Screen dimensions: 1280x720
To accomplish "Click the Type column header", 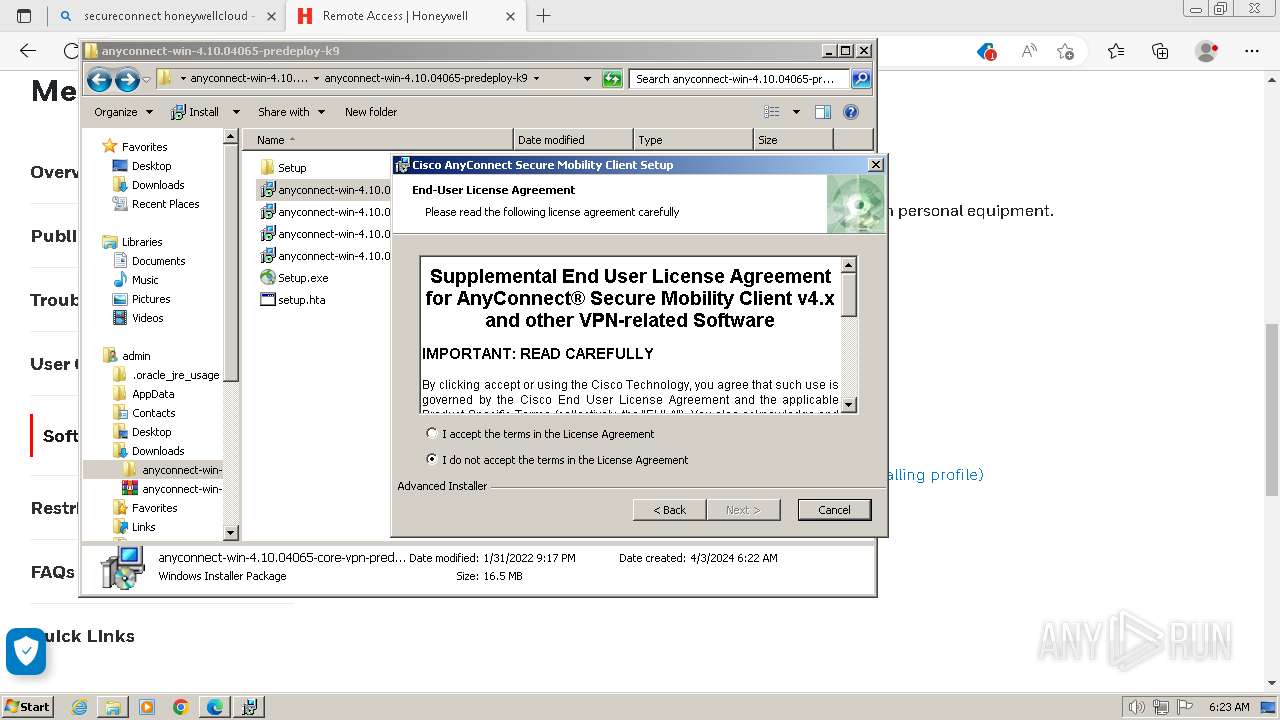I will [693, 140].
